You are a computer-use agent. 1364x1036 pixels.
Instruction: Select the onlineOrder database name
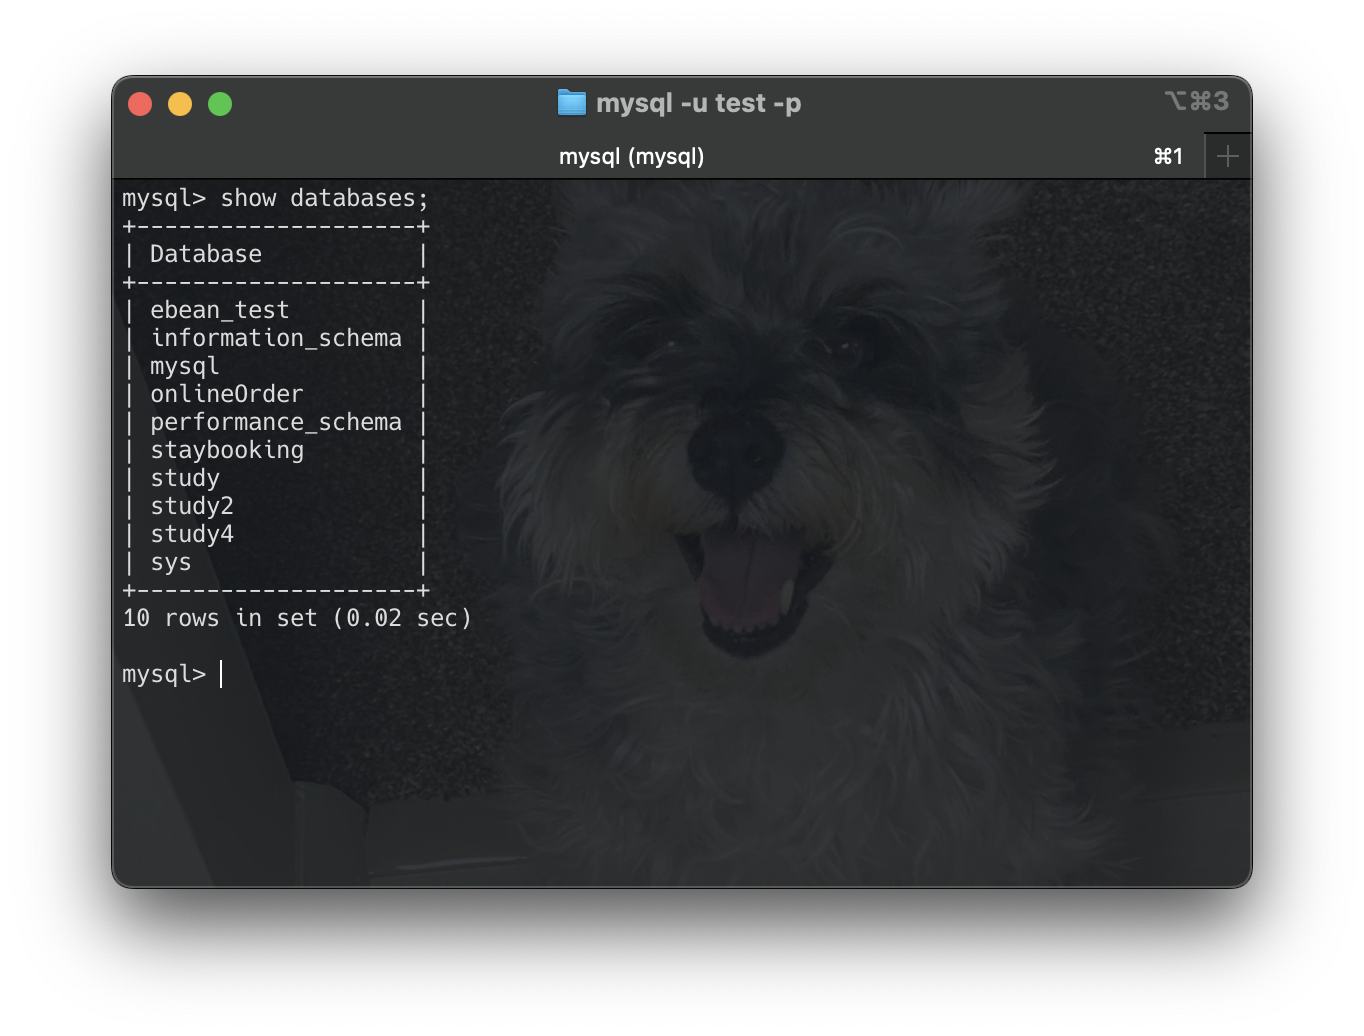click(x=227, y=394)
